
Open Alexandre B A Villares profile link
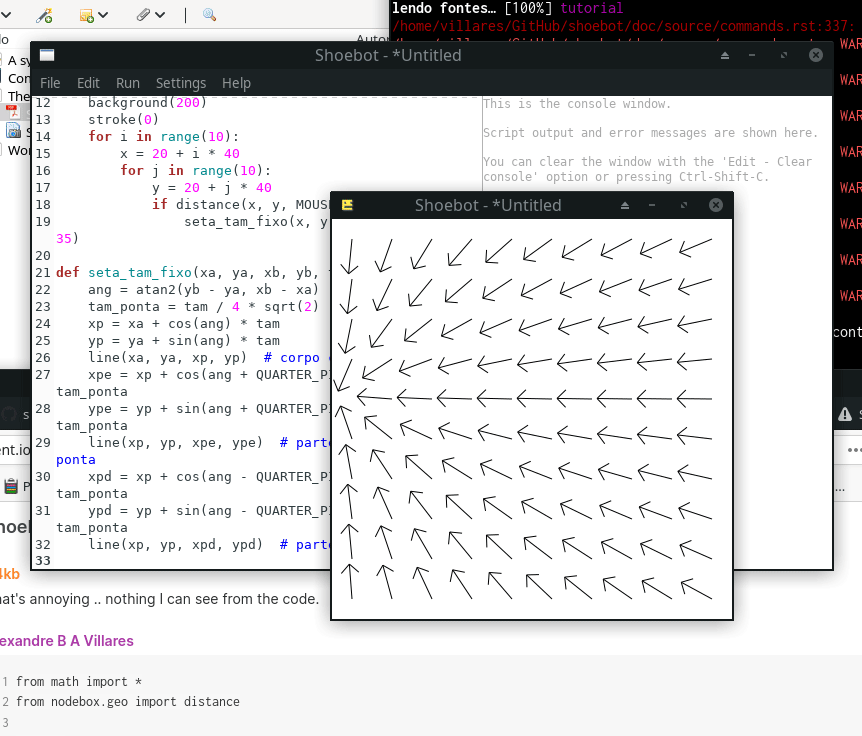(x=66, y=641)
